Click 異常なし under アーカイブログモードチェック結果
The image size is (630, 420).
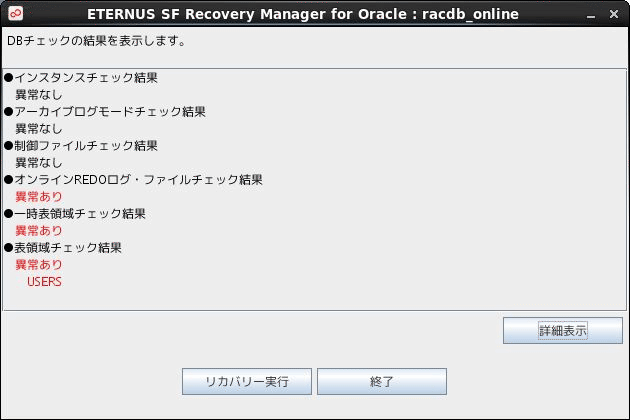click(x=39, y=129)
